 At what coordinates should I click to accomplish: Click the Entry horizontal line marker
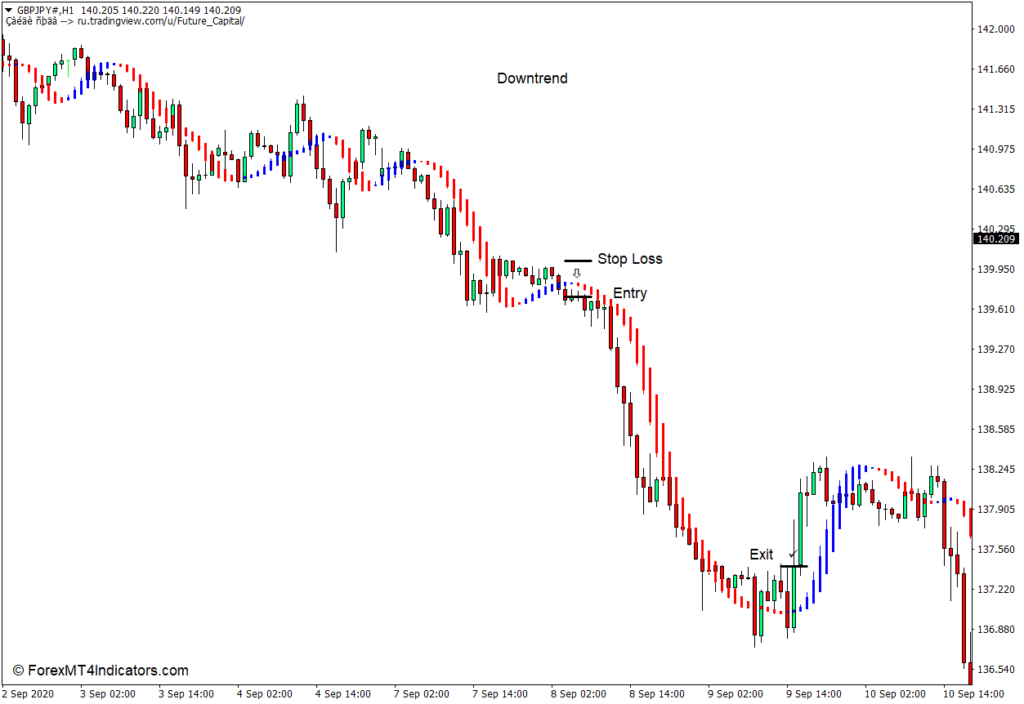pyautogui.click(x=576, y=297)
